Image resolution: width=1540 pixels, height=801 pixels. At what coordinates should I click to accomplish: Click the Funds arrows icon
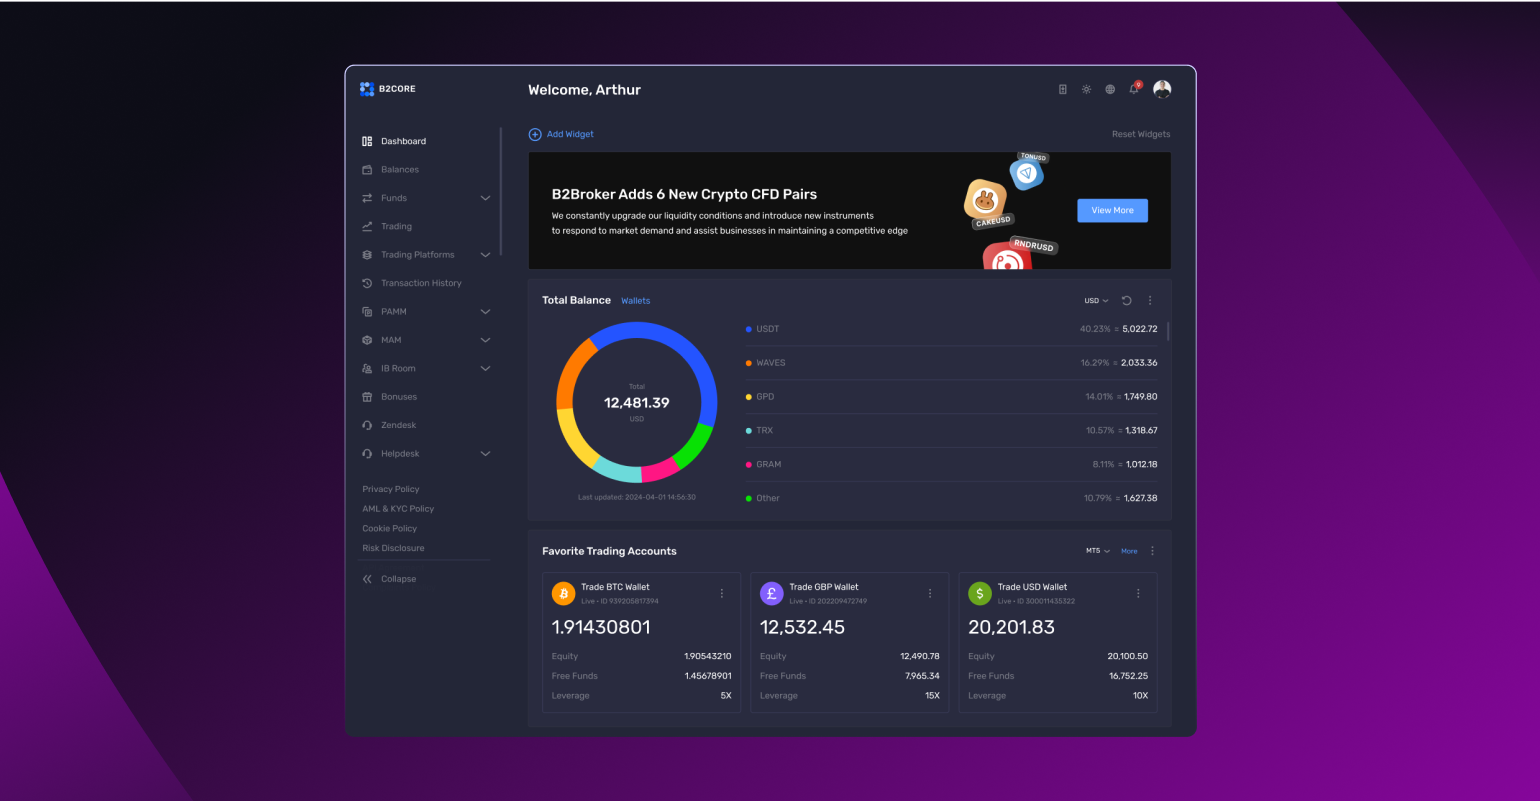pos(367,198)
